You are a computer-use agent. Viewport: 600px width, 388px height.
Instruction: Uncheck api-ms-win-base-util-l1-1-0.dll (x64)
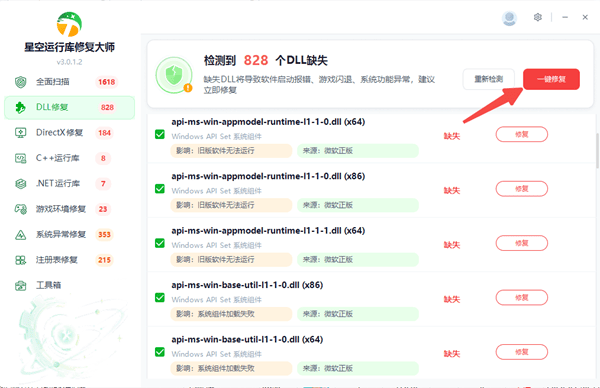(x=160, y=352)
